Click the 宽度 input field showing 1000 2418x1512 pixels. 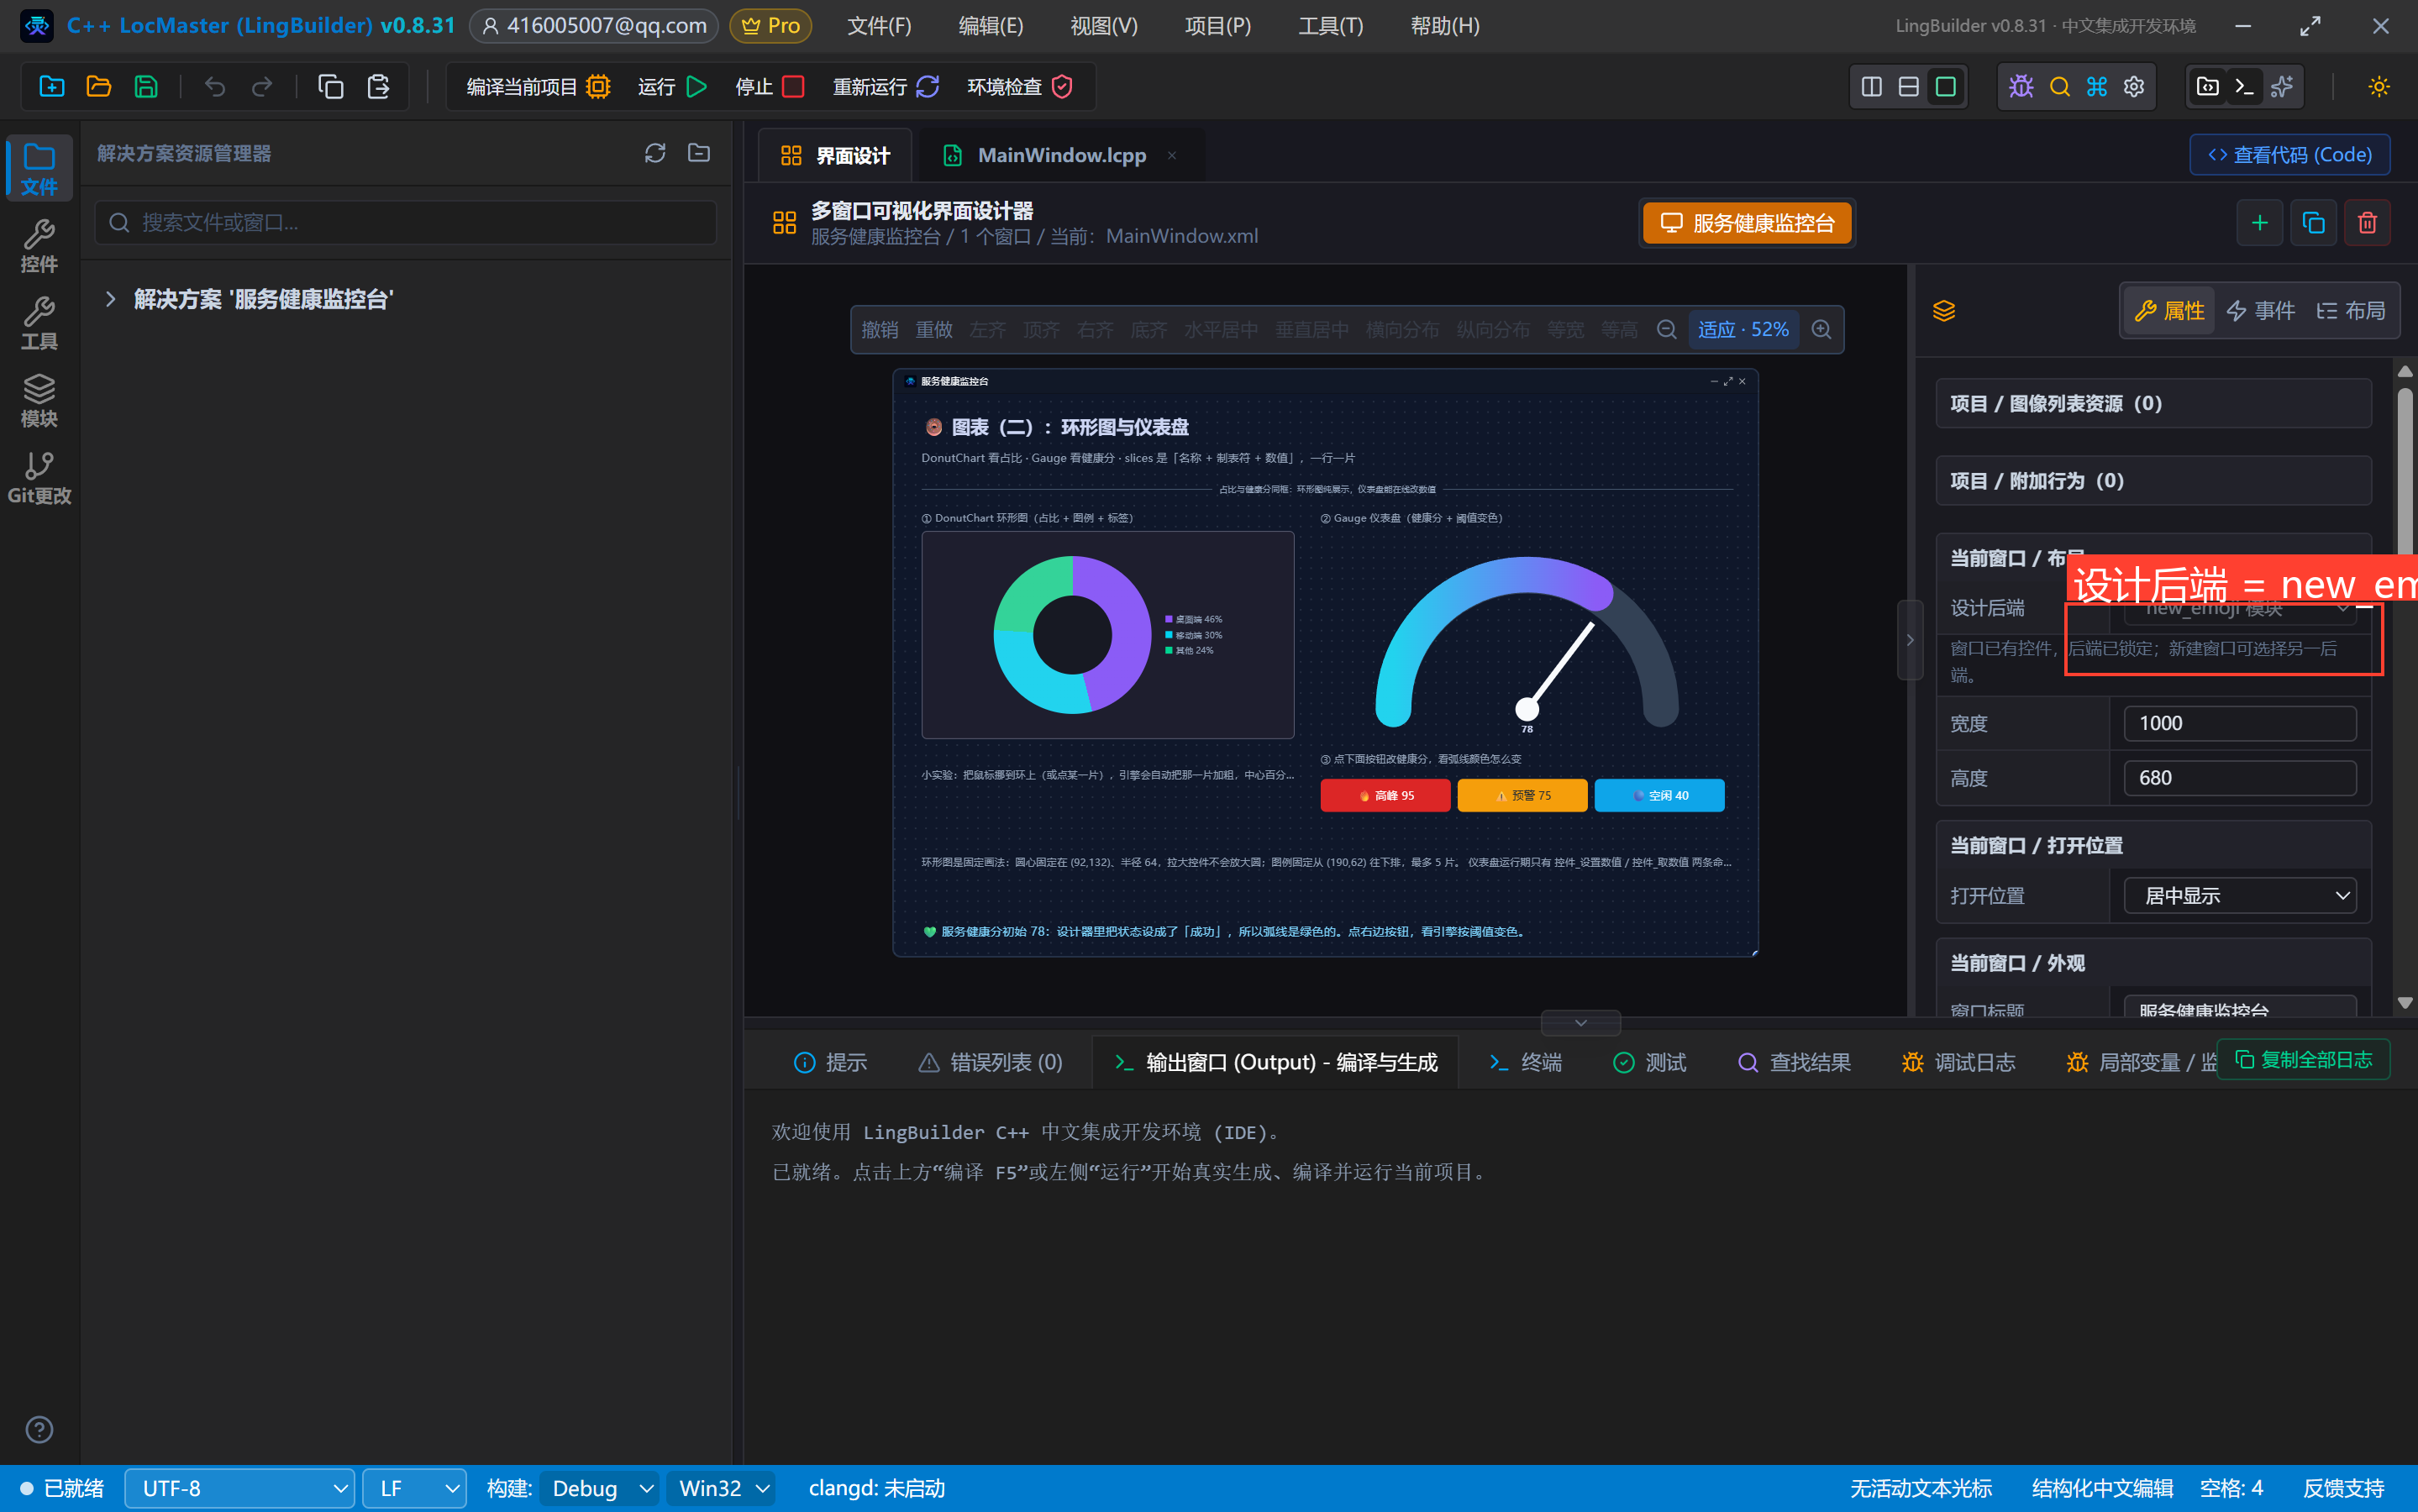point(2239,723)
